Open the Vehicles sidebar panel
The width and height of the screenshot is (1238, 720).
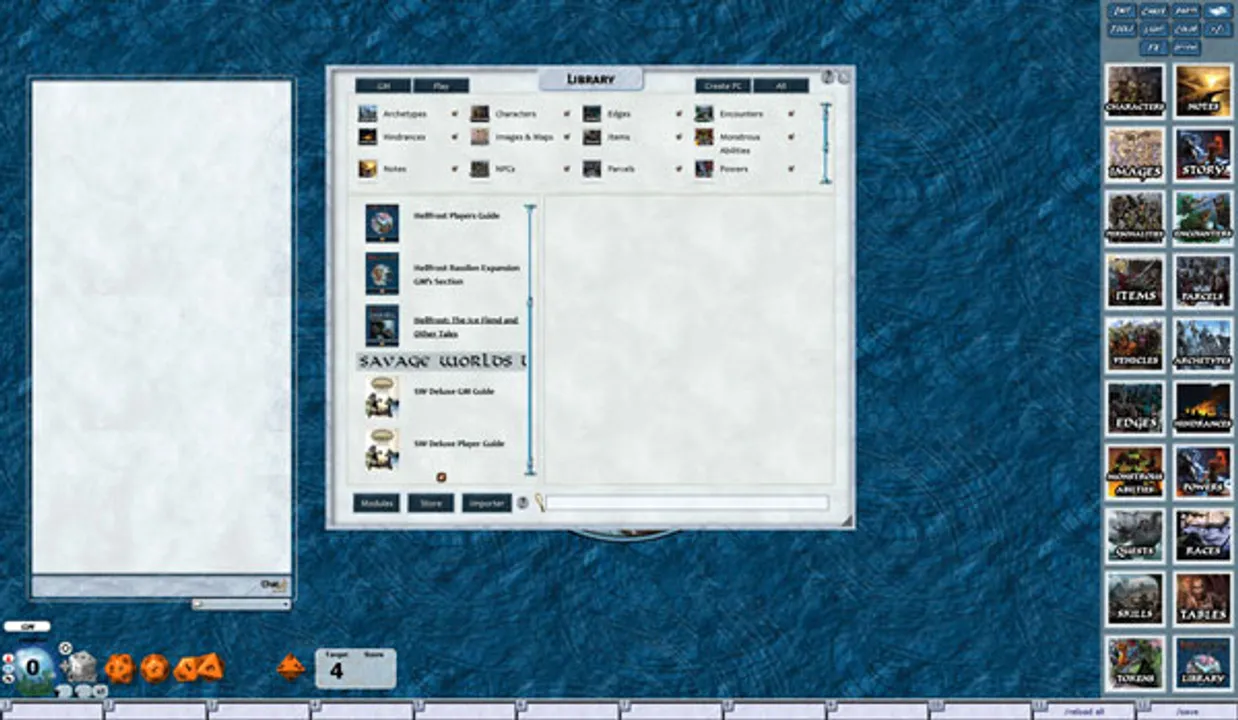(1135, 344)
